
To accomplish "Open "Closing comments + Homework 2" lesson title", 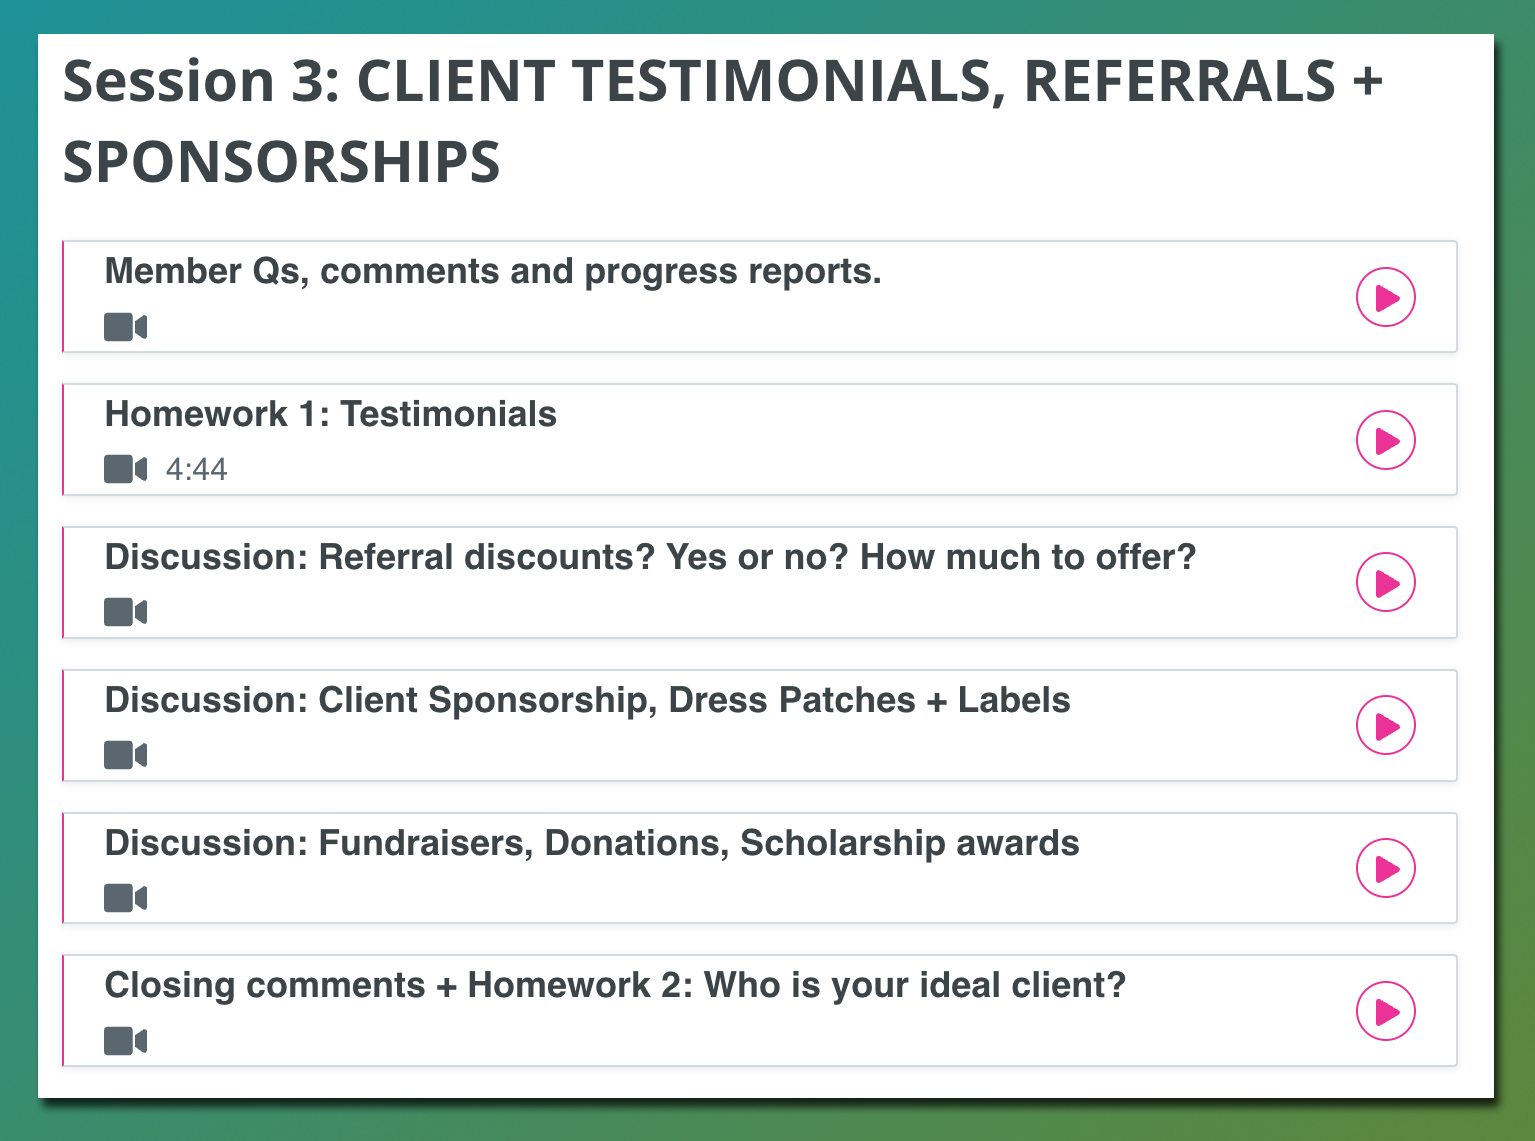I will click(x=615, y=985).
